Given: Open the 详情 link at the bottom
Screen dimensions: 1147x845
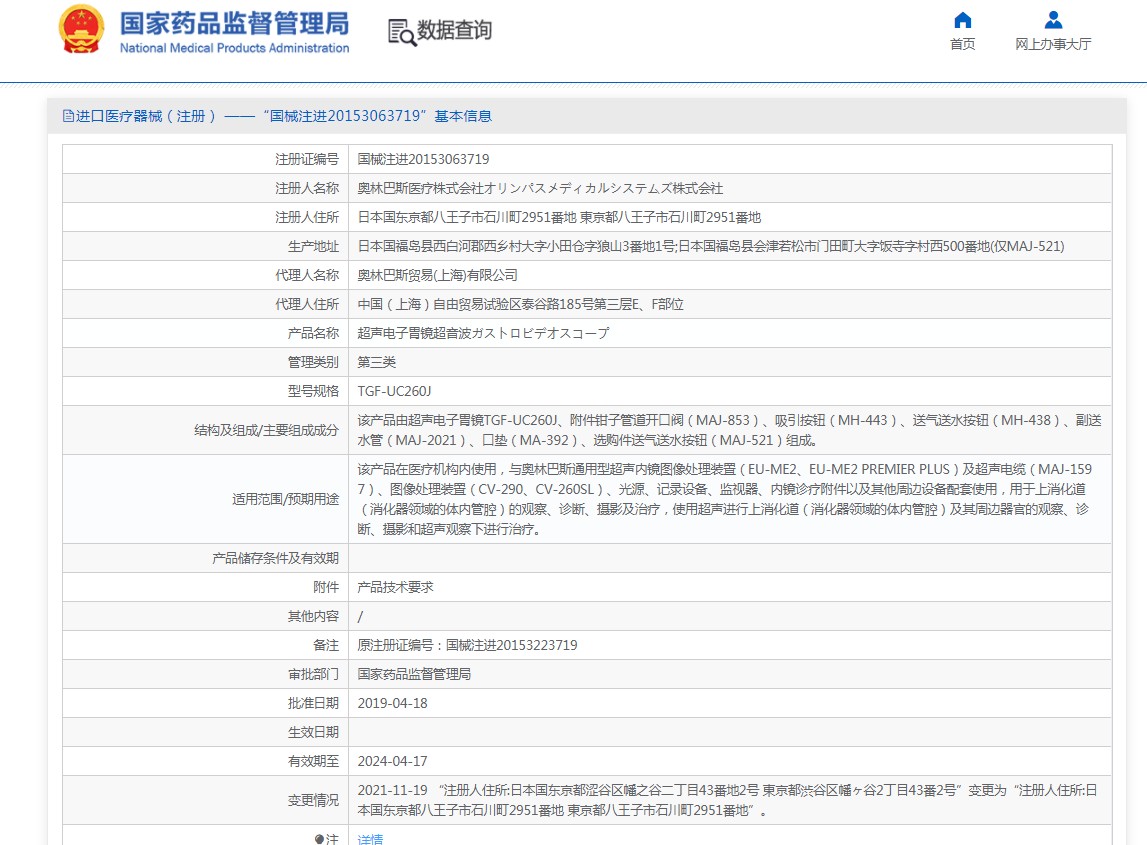Looking at the screenshot, I should (x=370, y=839).
